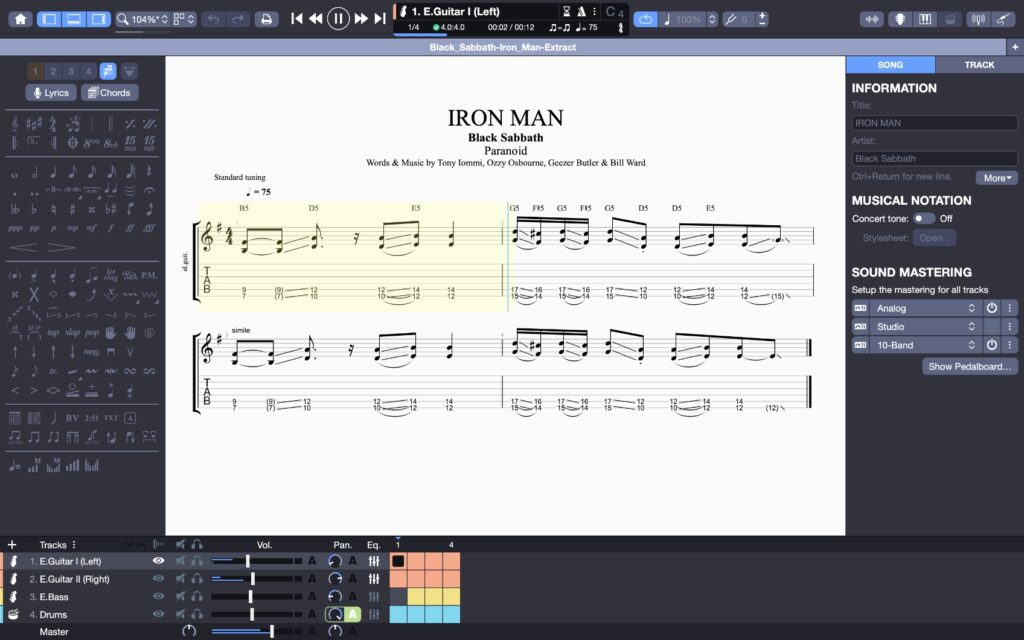This screenshot has height=640, width=1024.
Task: Toggle power for Analog mastering effect
Action: [991, 308]
